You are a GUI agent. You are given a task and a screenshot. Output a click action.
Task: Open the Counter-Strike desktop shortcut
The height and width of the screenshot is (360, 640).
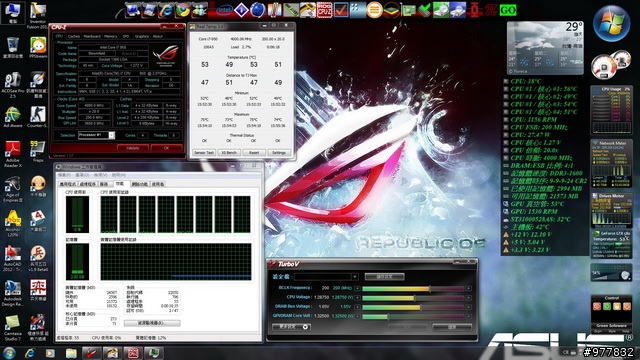(x=38, y=117)
